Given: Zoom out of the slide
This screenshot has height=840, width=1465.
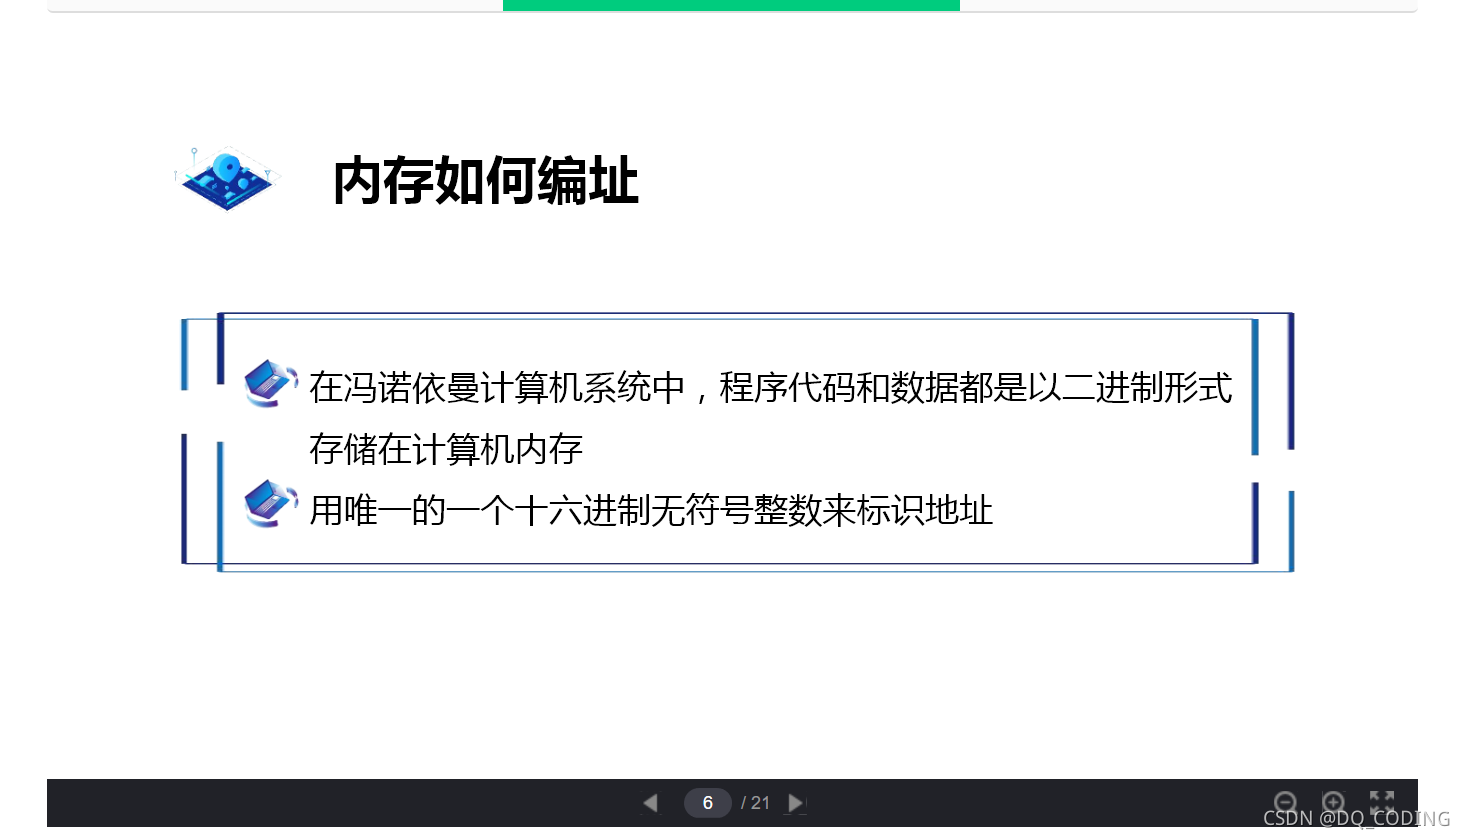Looking at the screenshot, I should click(x=1285, y=801).
